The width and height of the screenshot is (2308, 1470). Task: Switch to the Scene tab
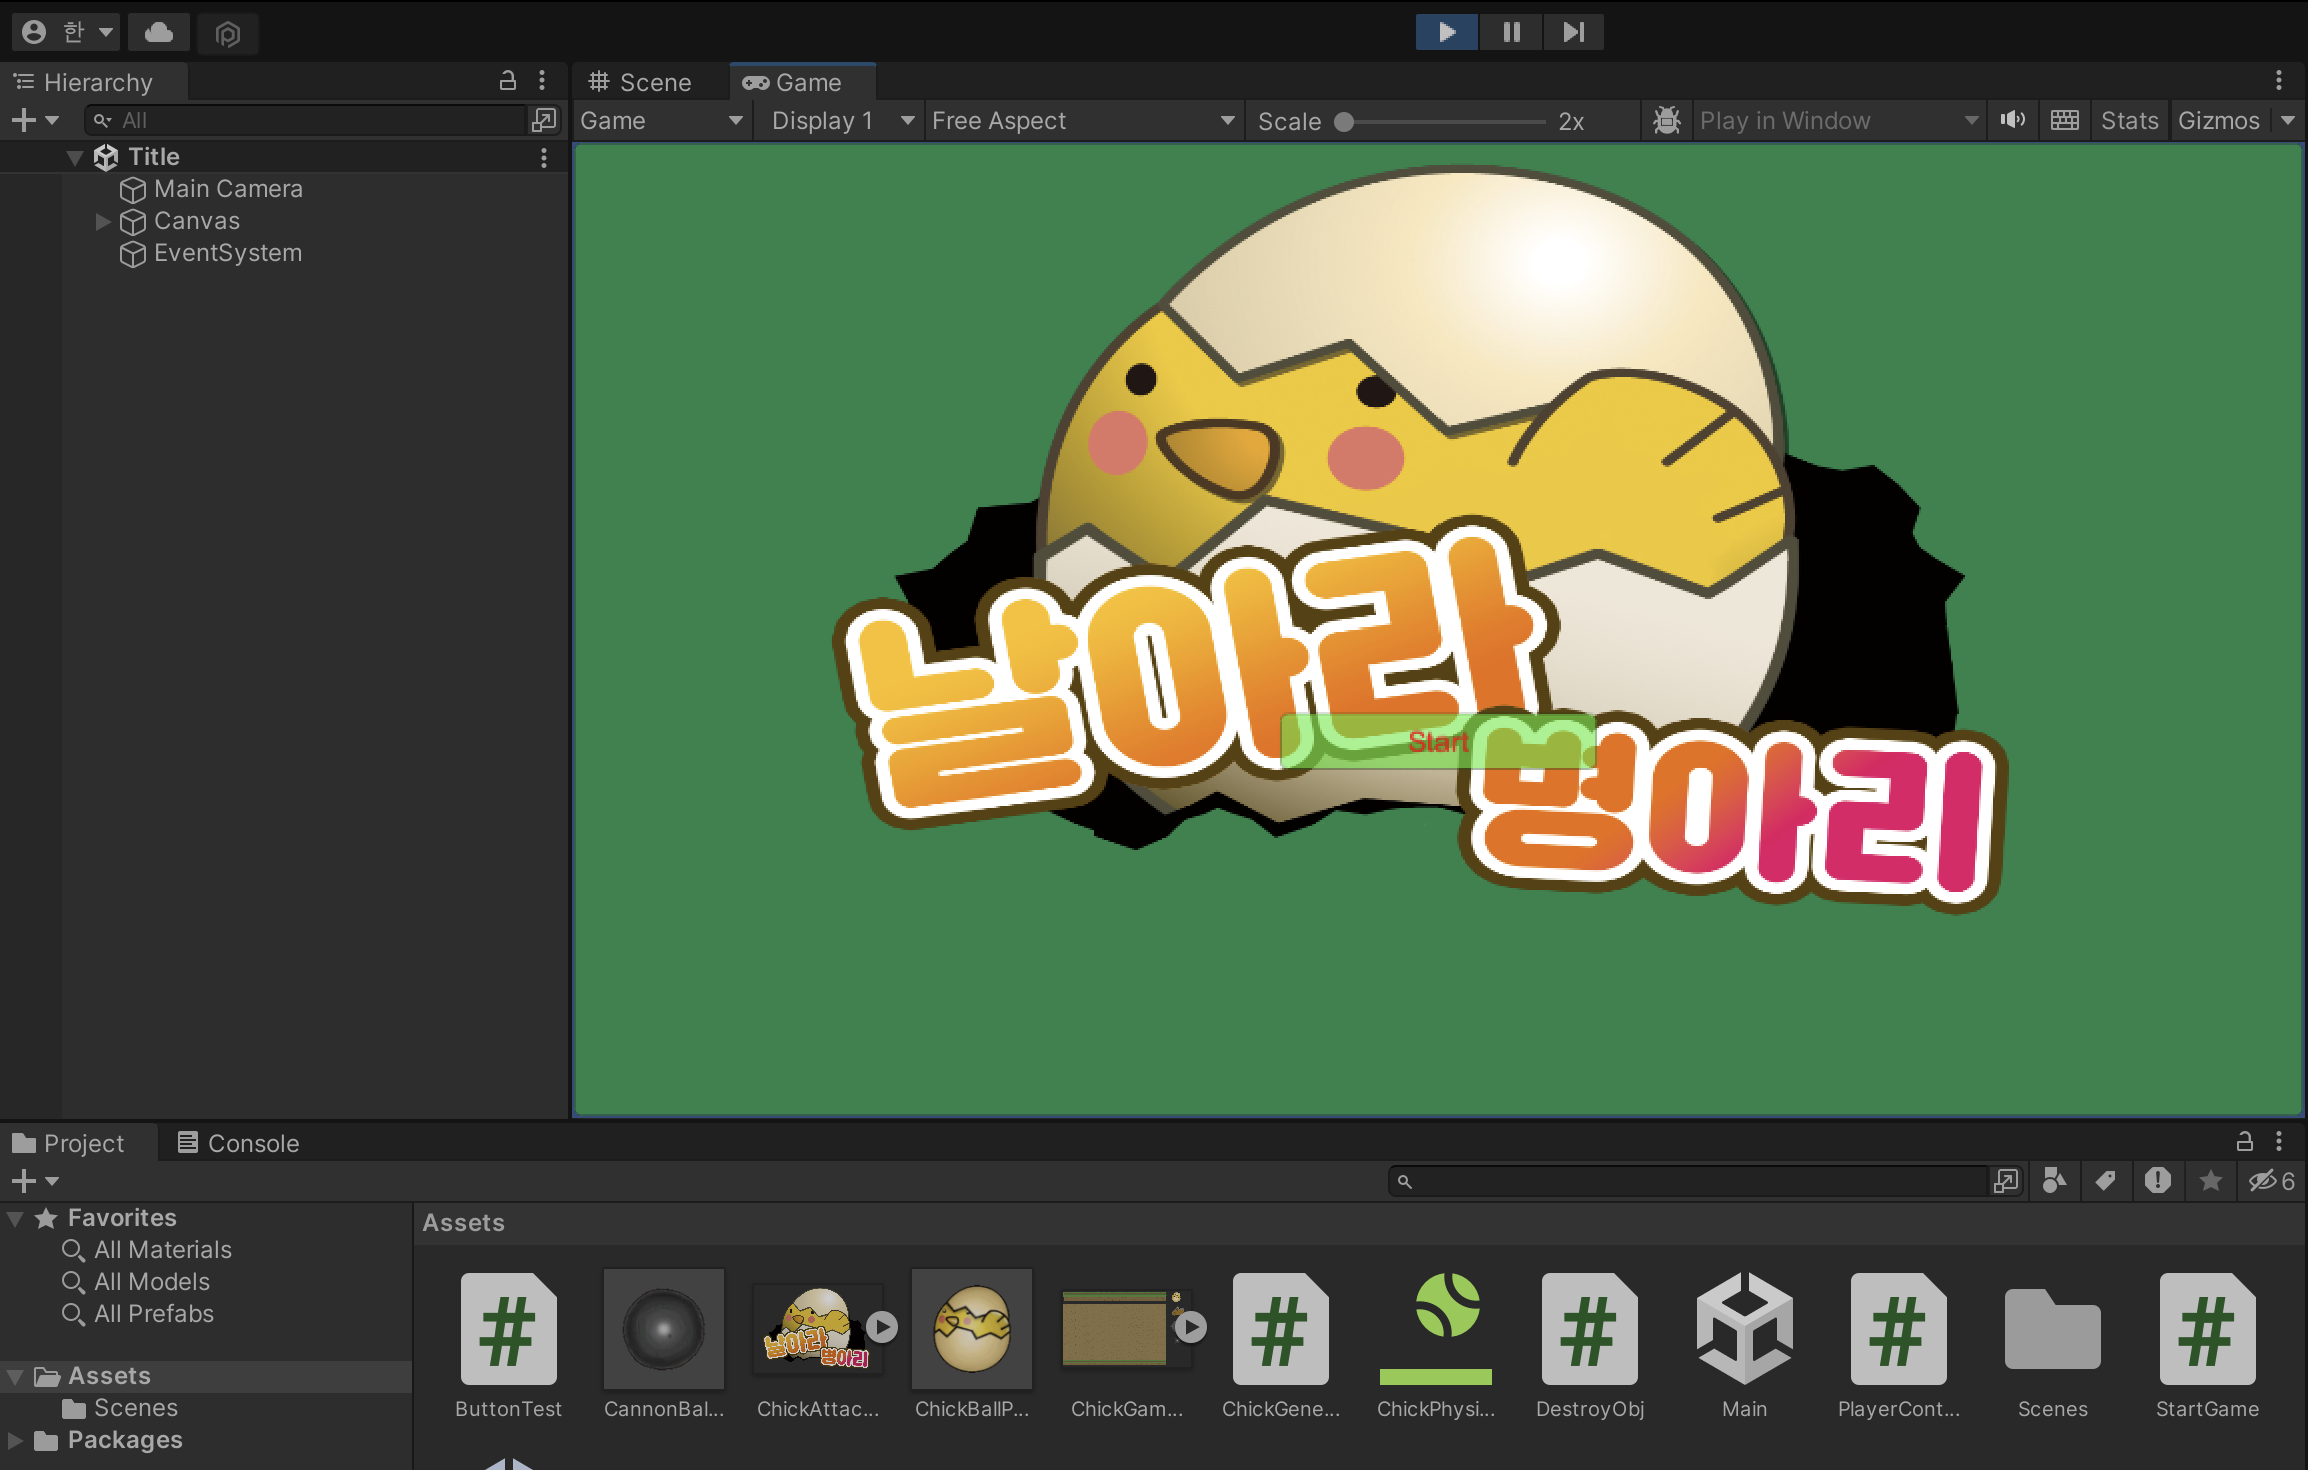click(x=641, y=82)
